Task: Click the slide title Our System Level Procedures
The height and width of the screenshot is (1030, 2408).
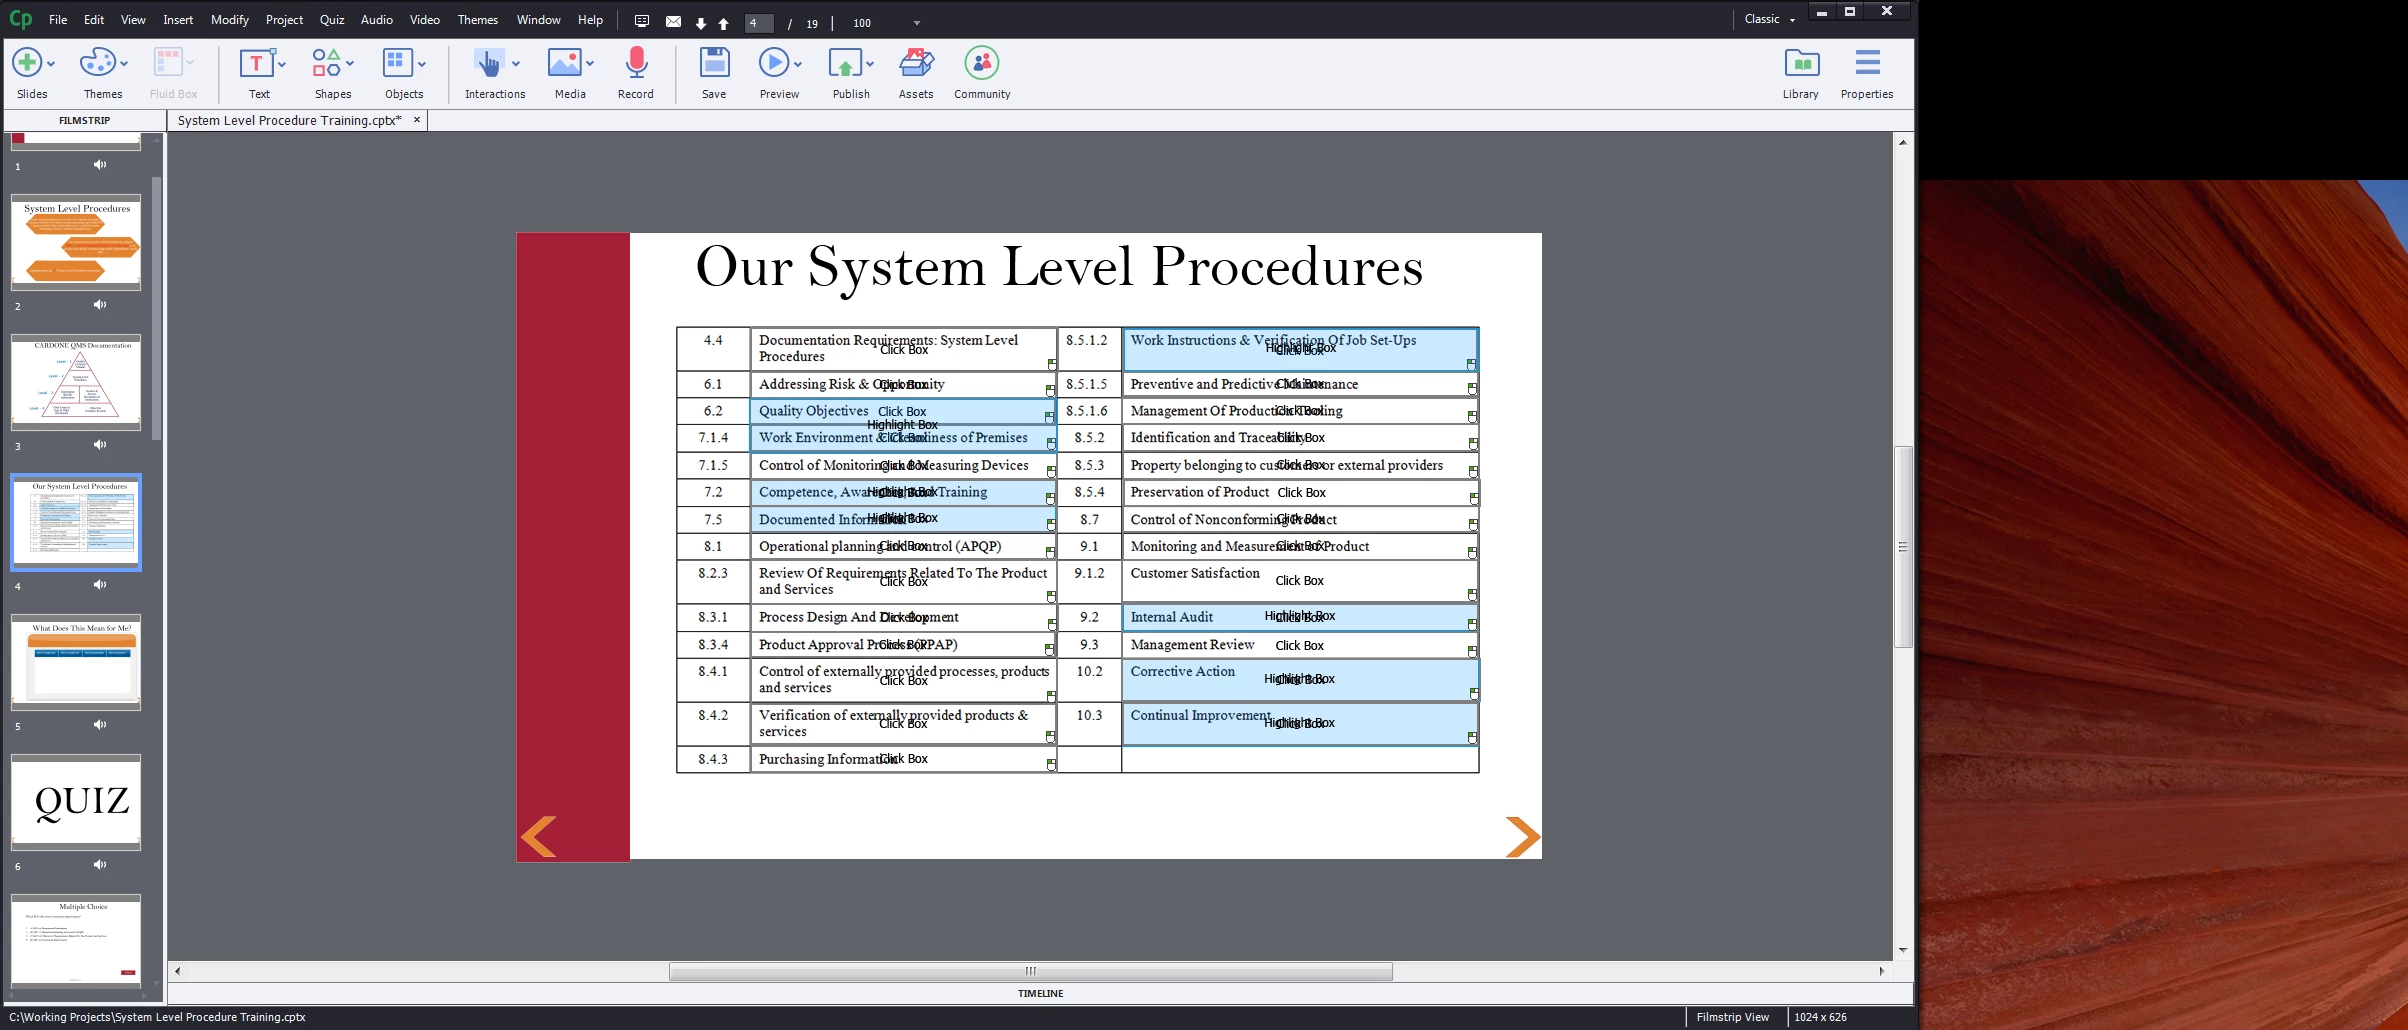Action: point(1059,269)
